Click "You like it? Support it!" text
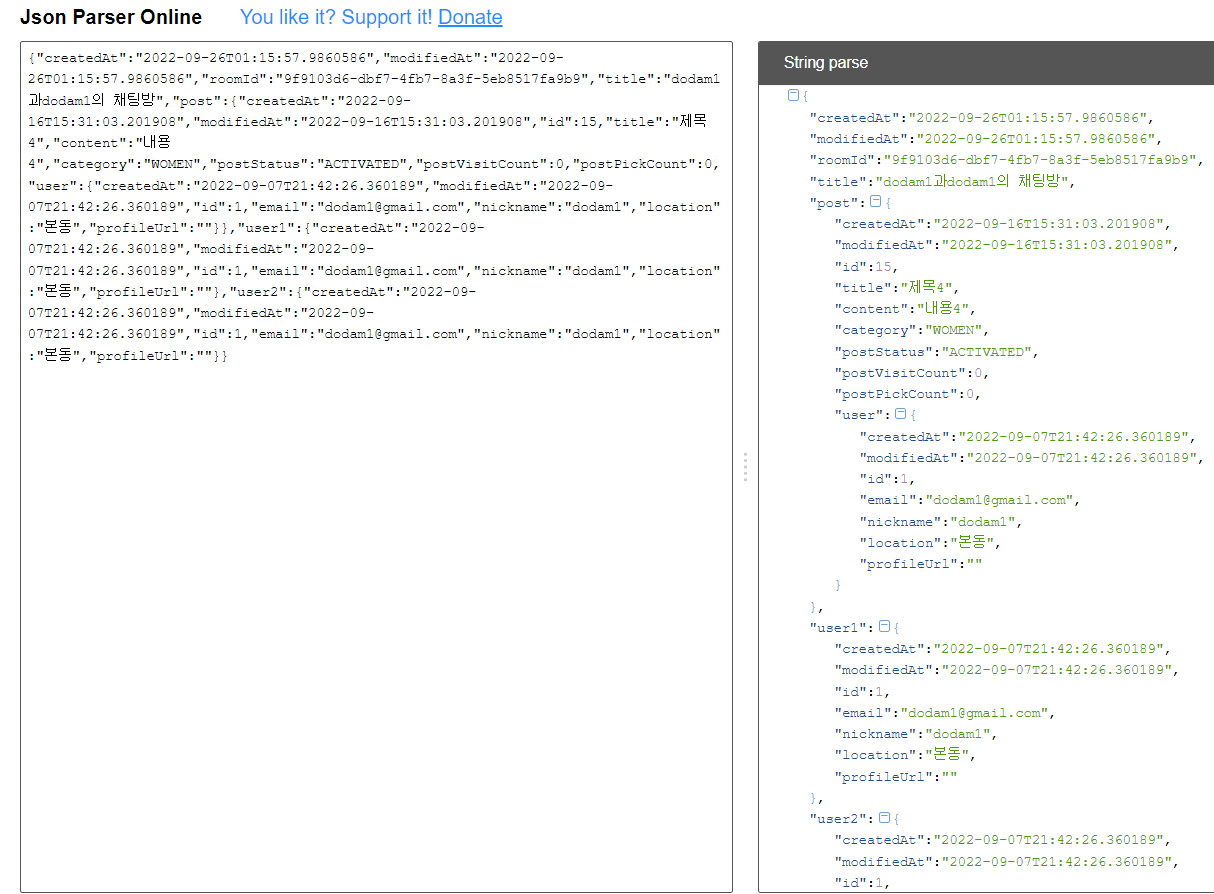Viewport: 1214px width, 894px height. click(337, 17)
